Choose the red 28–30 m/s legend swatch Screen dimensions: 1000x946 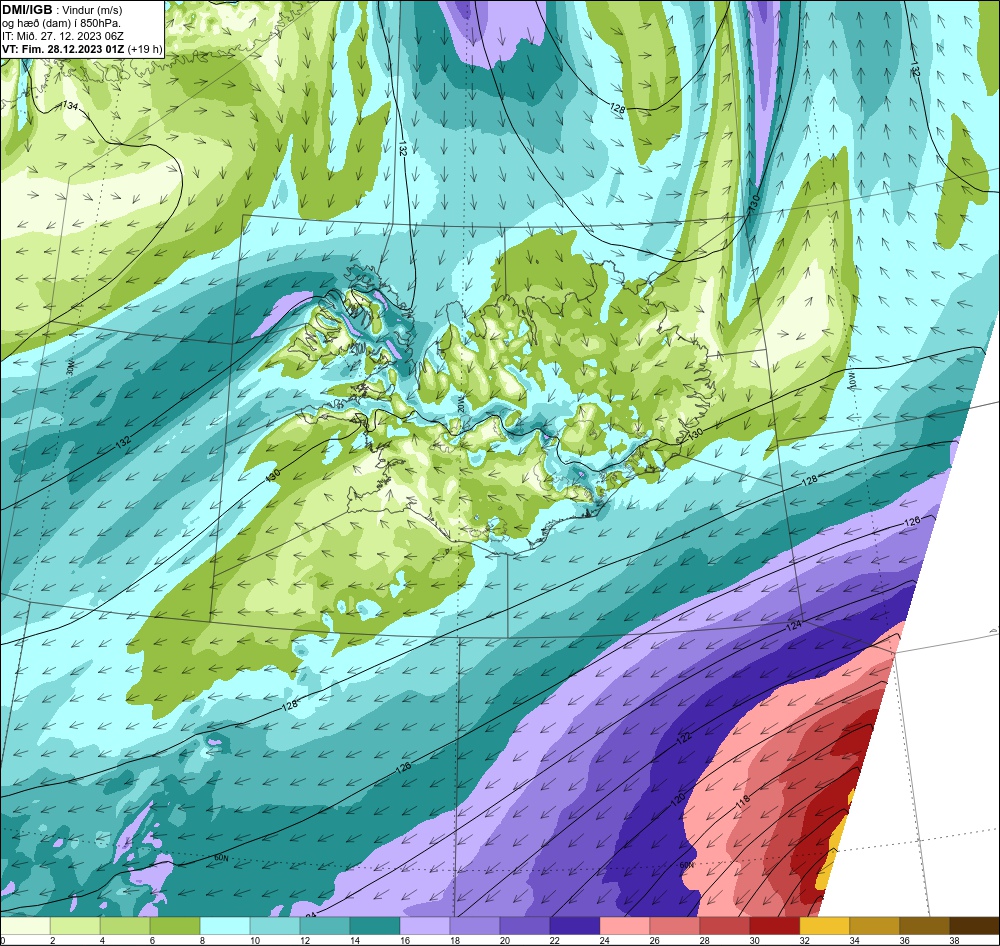[x=724, y=926]
